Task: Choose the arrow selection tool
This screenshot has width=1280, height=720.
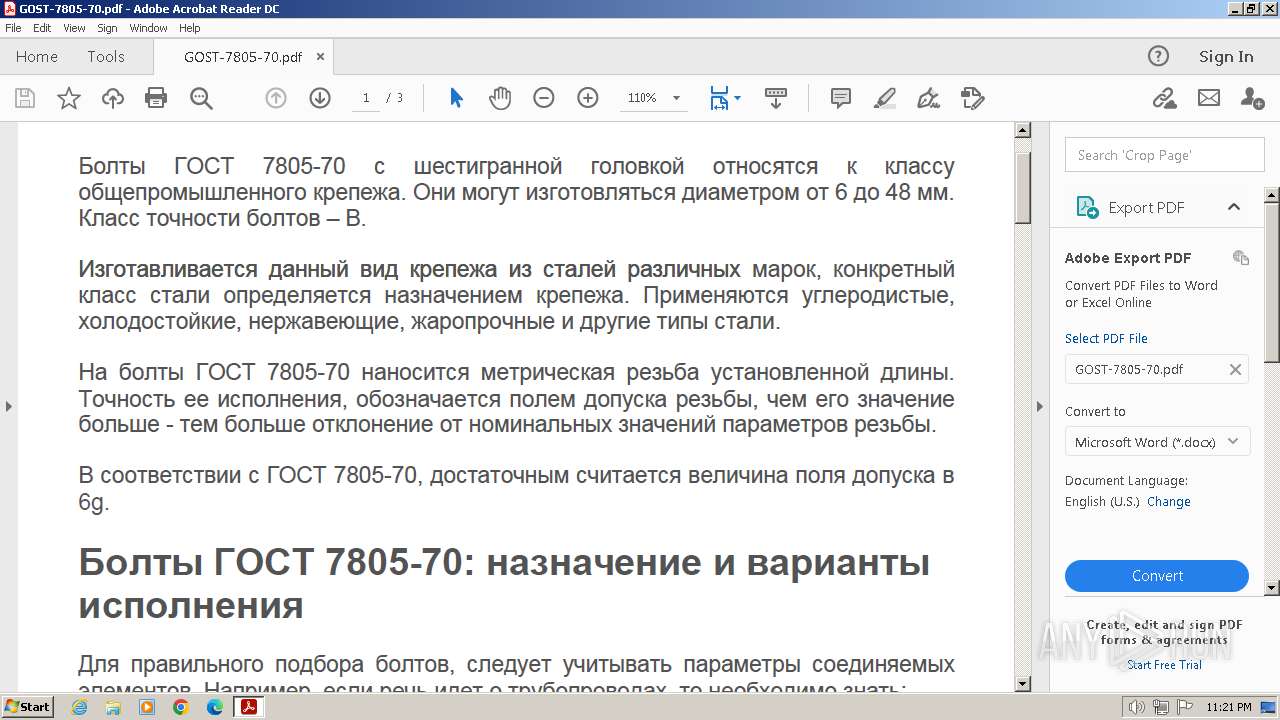Action: point(457,98)
